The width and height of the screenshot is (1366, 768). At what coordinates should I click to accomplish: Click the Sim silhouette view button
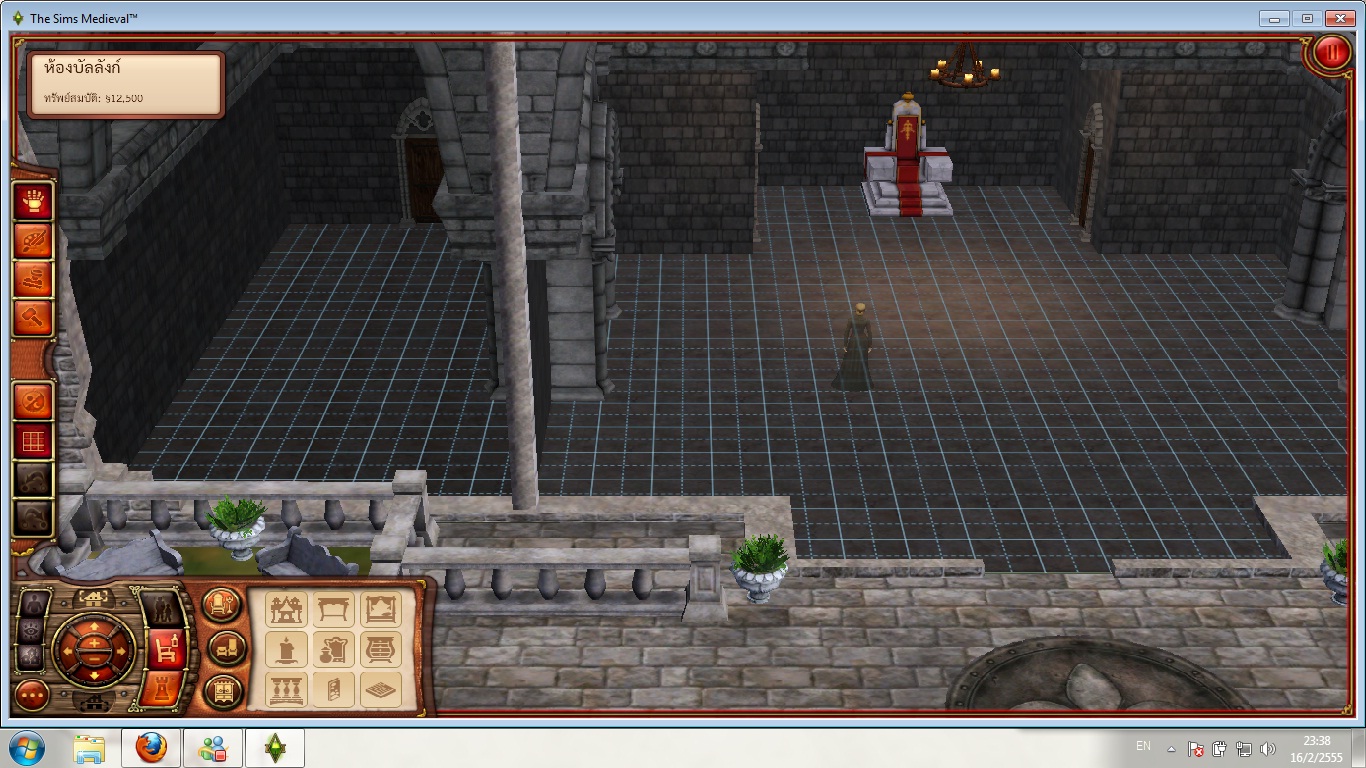point(33,606)
